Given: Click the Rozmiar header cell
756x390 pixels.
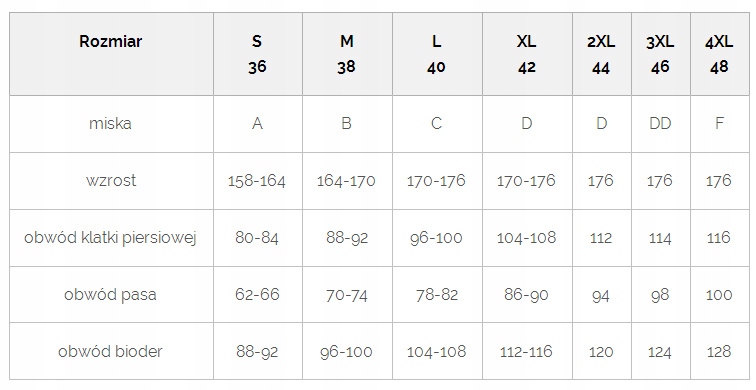Looking at the screenshot, I should (111, 54).
